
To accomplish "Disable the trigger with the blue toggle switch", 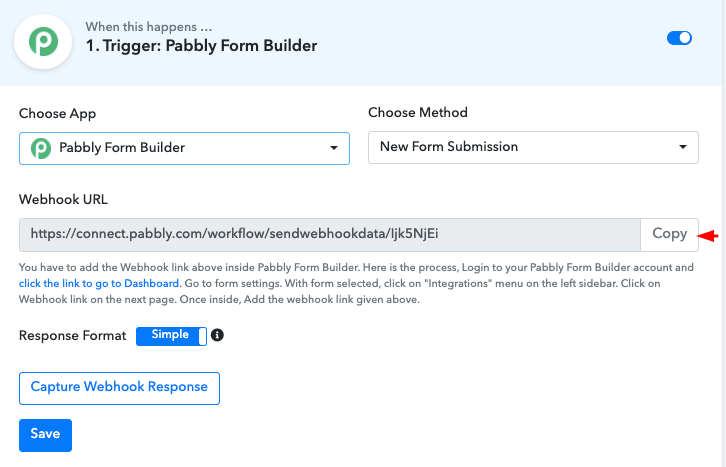I will coord(679,38).
